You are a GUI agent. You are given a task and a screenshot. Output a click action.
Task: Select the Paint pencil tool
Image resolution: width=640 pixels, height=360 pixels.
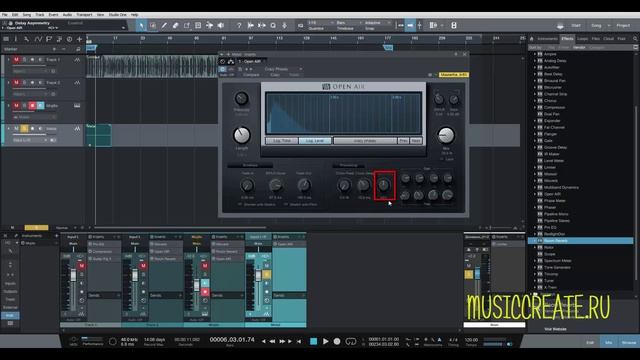pyautogui.click(x=164, y=26)
